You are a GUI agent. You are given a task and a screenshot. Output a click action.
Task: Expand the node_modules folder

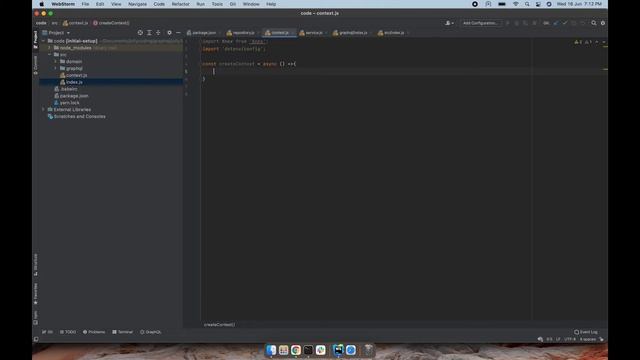(x=49, y=48)
